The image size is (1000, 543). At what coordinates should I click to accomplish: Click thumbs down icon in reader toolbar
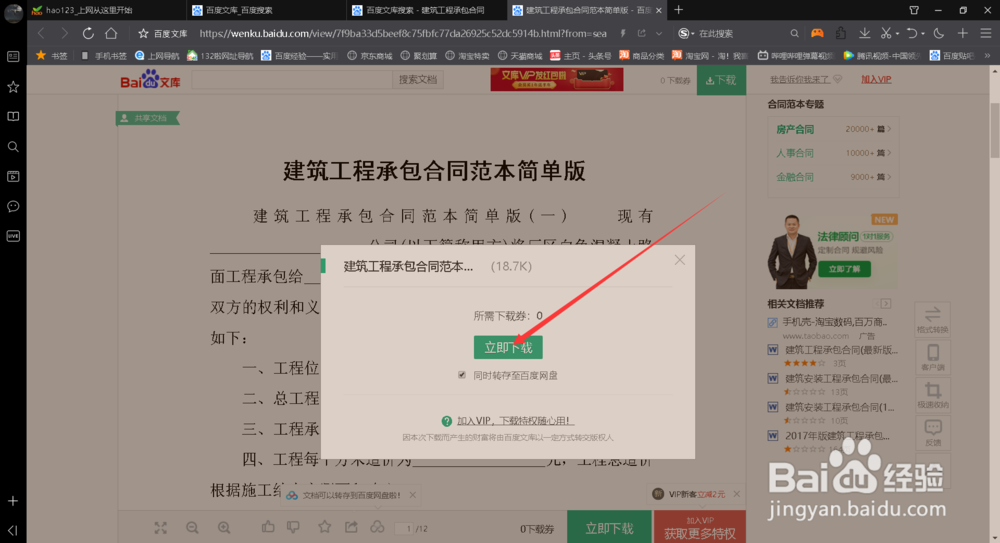(293, 527)
